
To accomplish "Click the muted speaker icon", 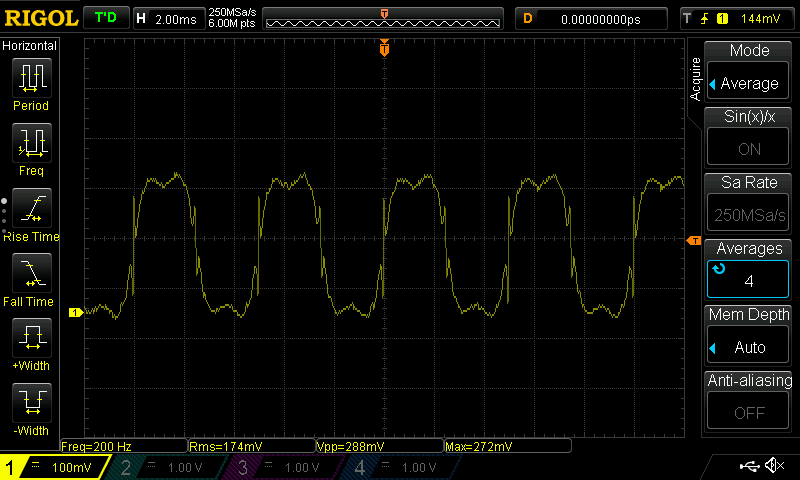I will (775, 465).
